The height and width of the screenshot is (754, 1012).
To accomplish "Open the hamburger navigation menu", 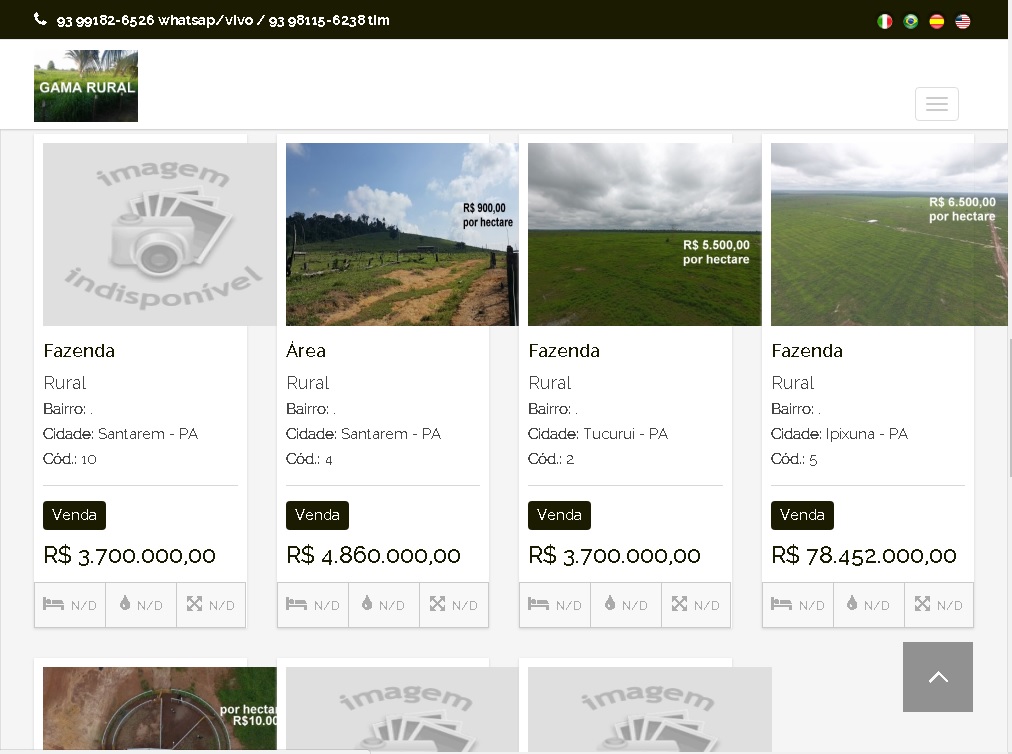I will tap(936, 103).
